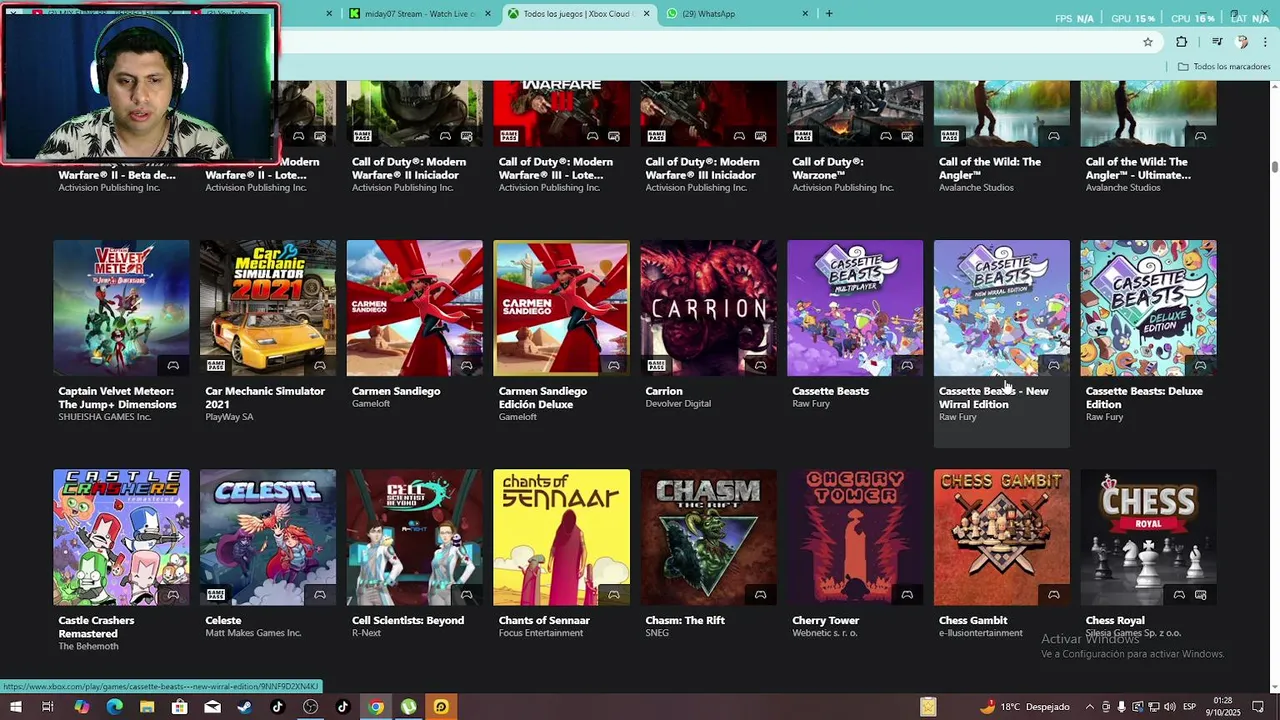Click the Cassette Beasts: Deluxe Edition title
The height and width of the screenshot is (720, 1280).
pos(1144,398)
